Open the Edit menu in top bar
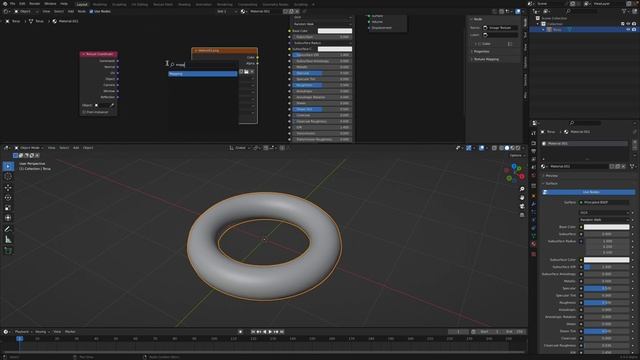This screenshot has width=640, height=360. [x=22, y=4]
